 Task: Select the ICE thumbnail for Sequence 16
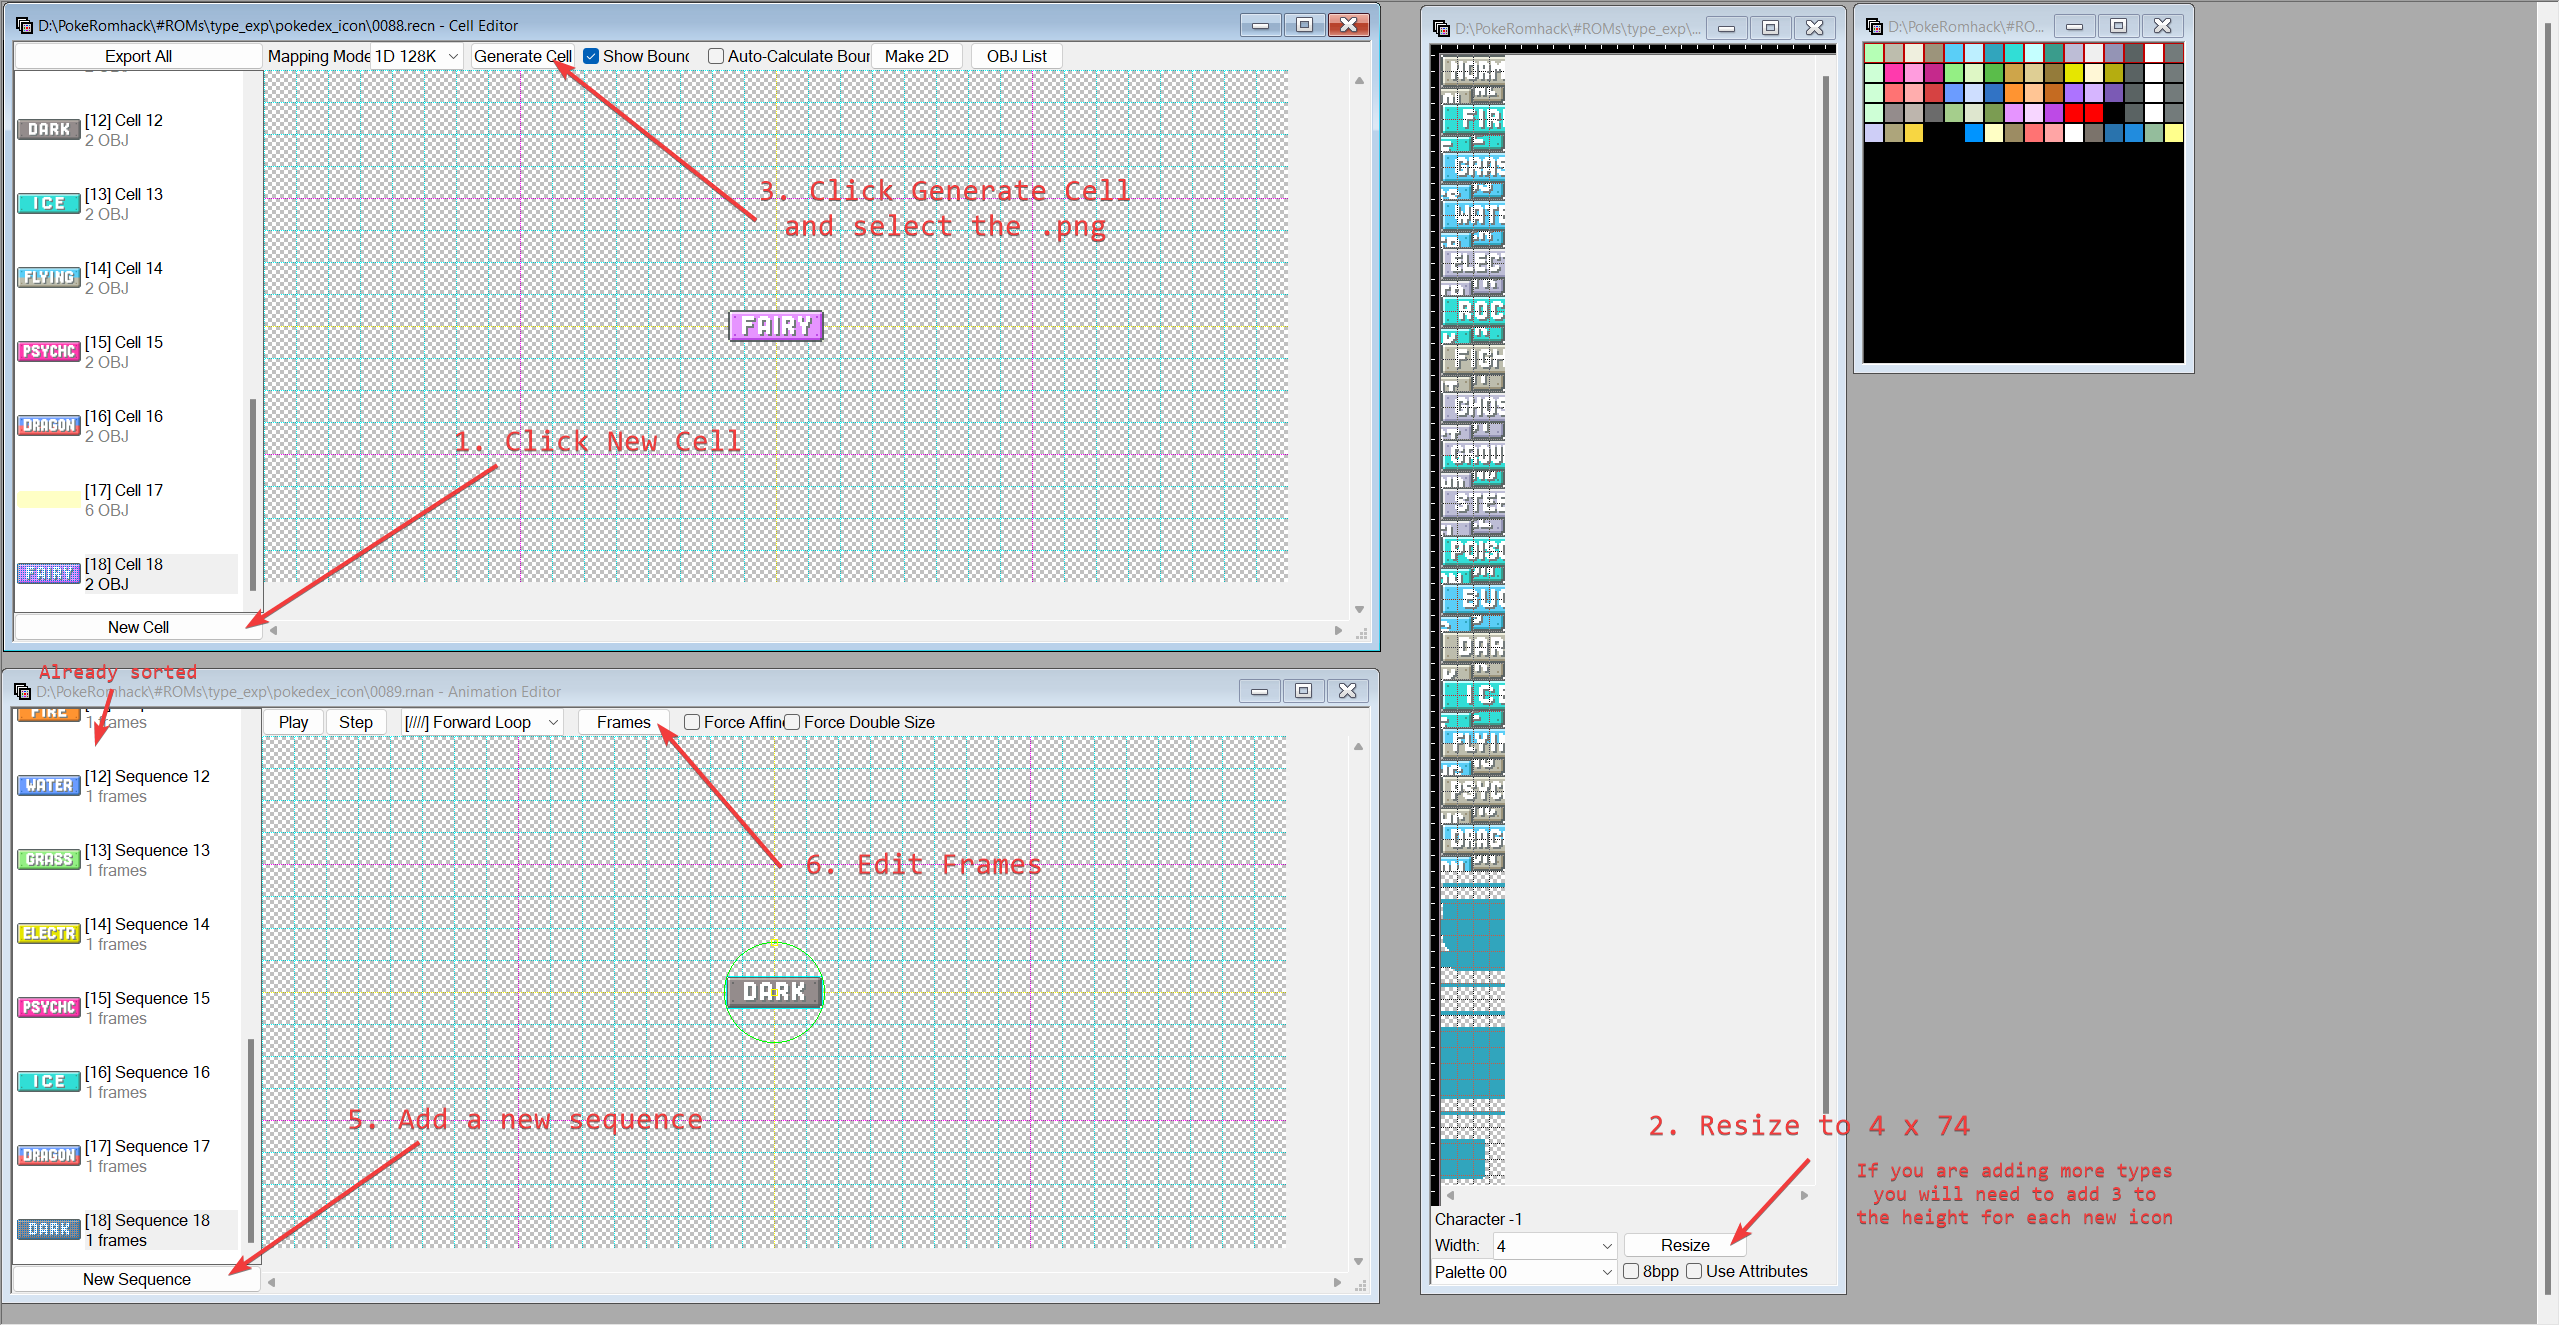click(49, 1082)
